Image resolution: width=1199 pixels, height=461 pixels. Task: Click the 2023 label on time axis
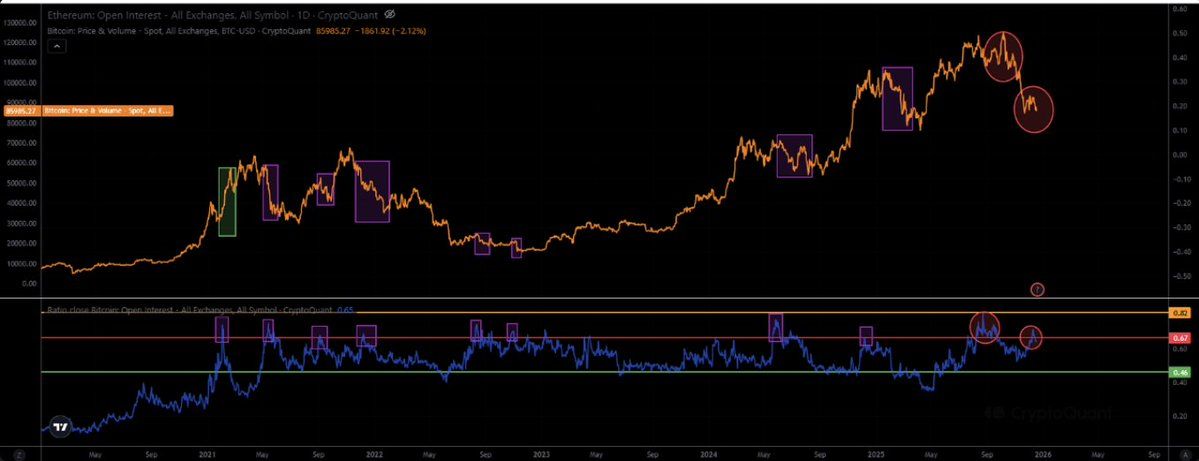[541, 454]
